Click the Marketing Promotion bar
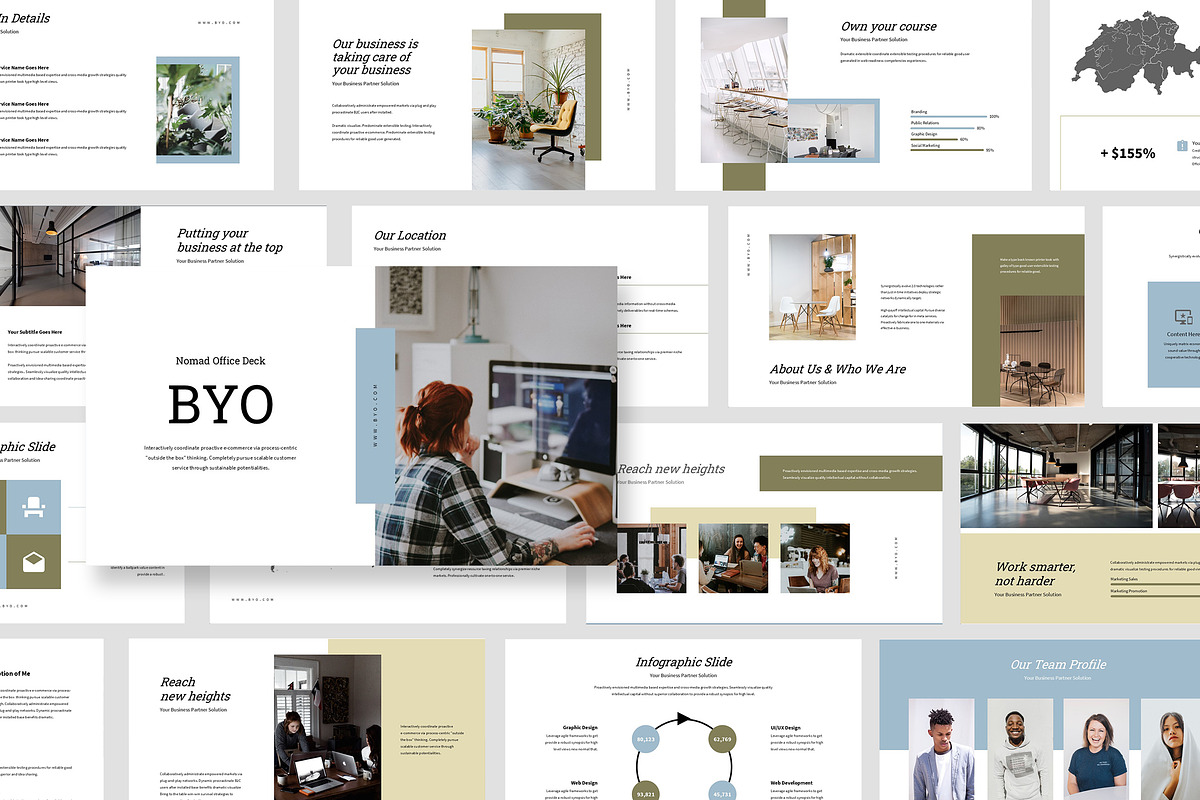This screenshot has width=1200, height=800. 1154,595
